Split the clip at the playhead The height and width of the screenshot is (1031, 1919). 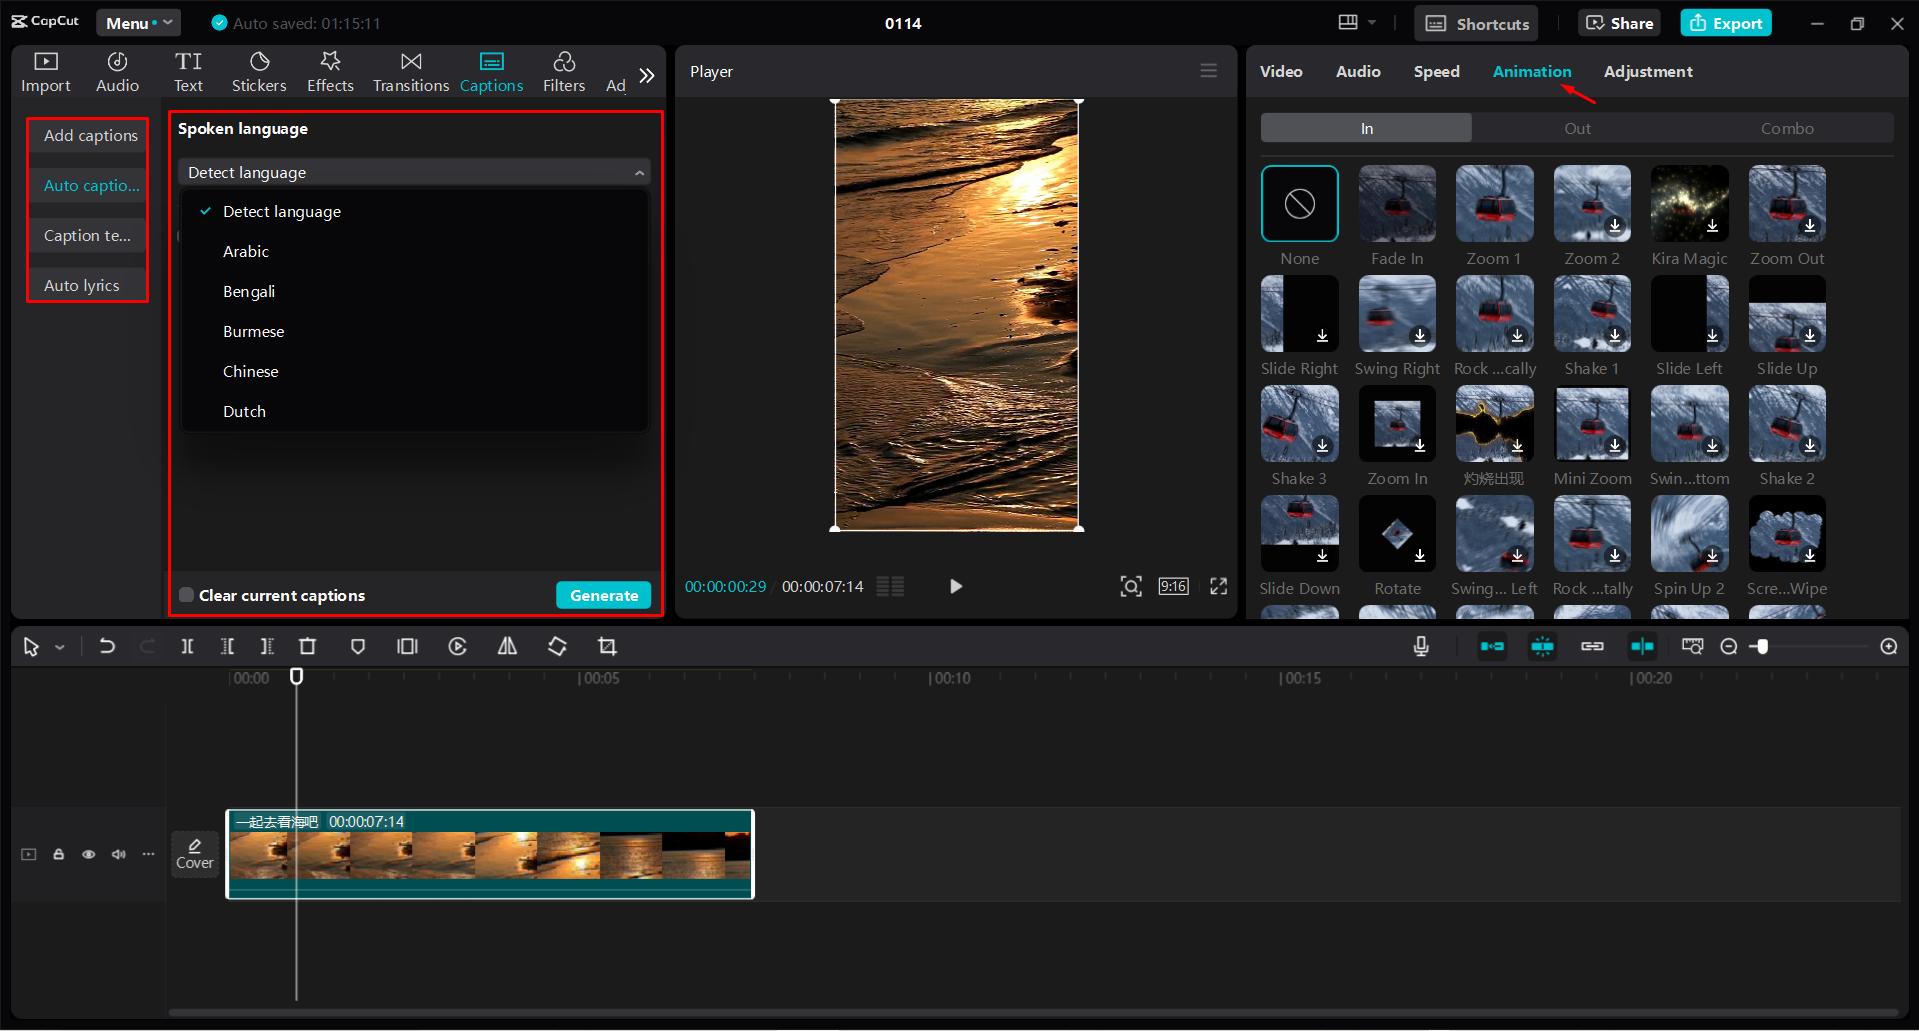click(187, 646)
